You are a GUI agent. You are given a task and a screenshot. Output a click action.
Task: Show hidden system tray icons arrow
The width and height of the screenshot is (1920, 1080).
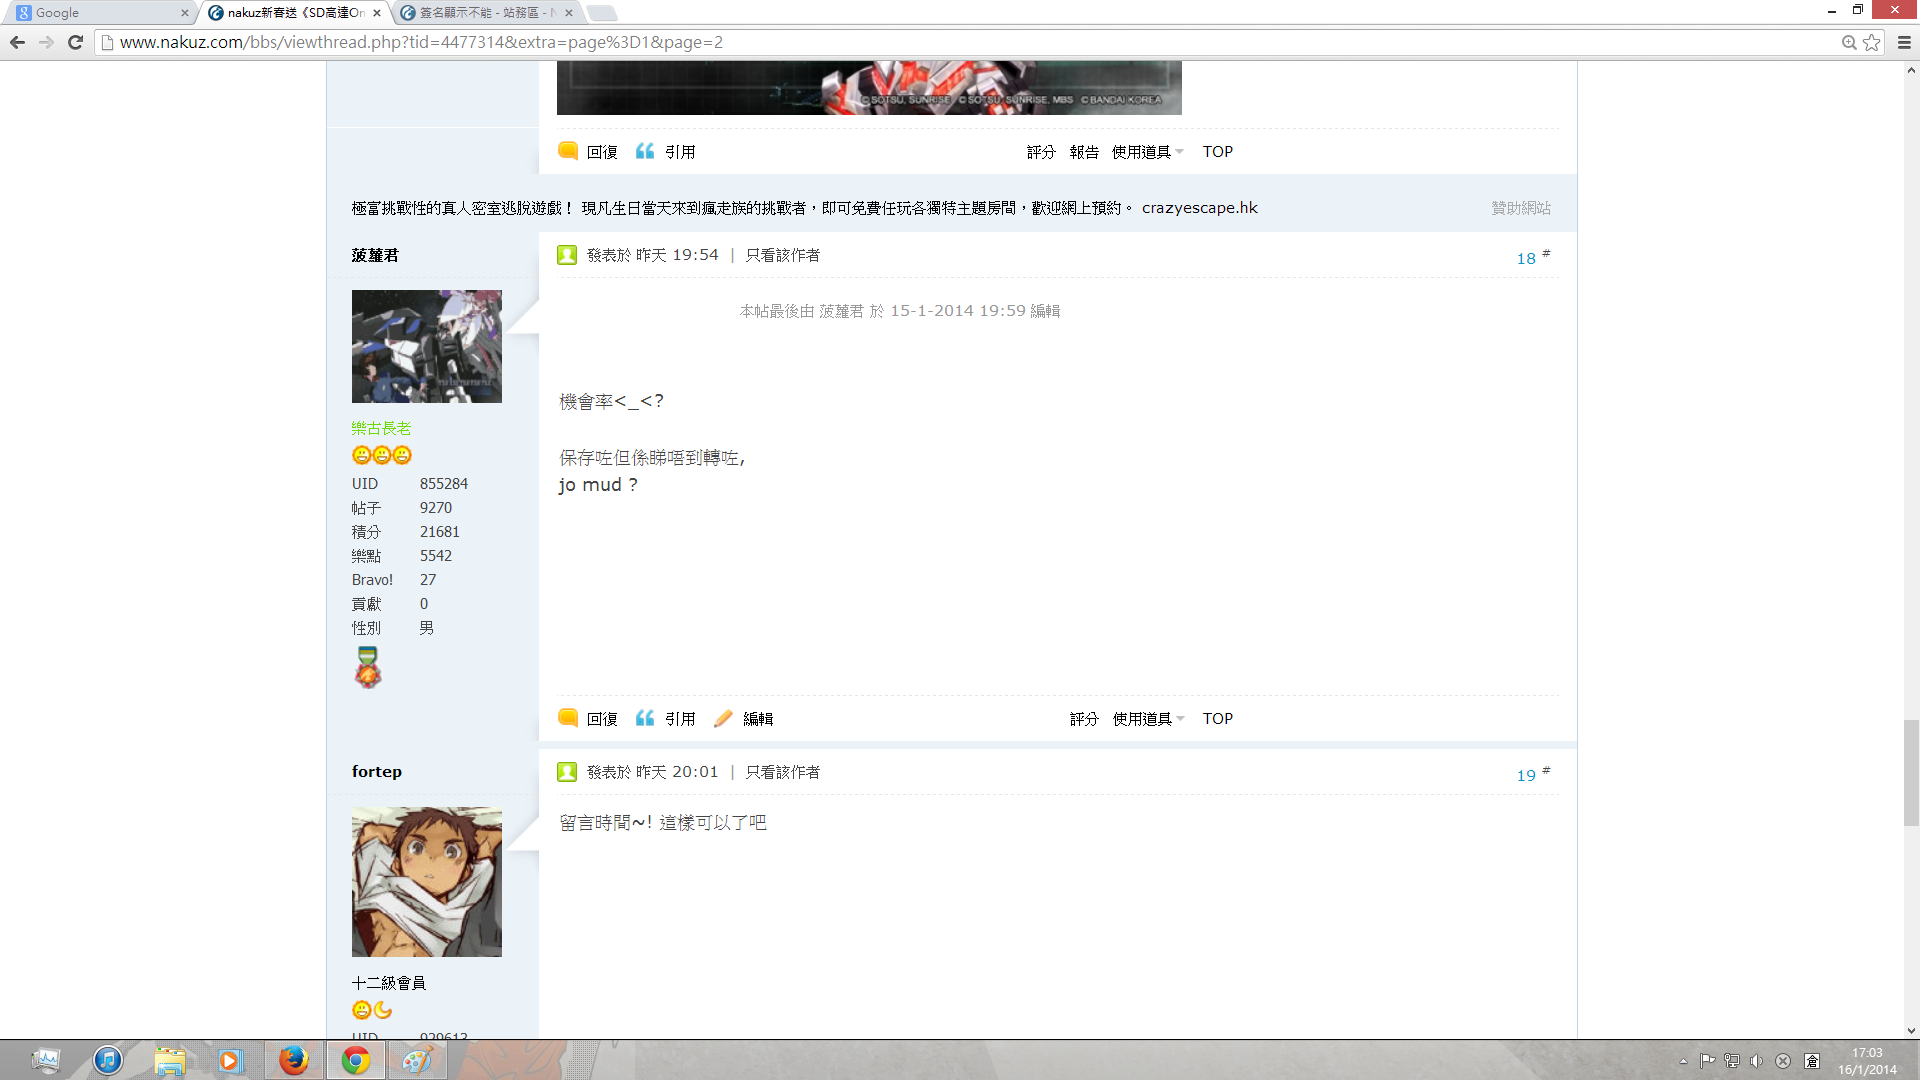point(1683,1061)
